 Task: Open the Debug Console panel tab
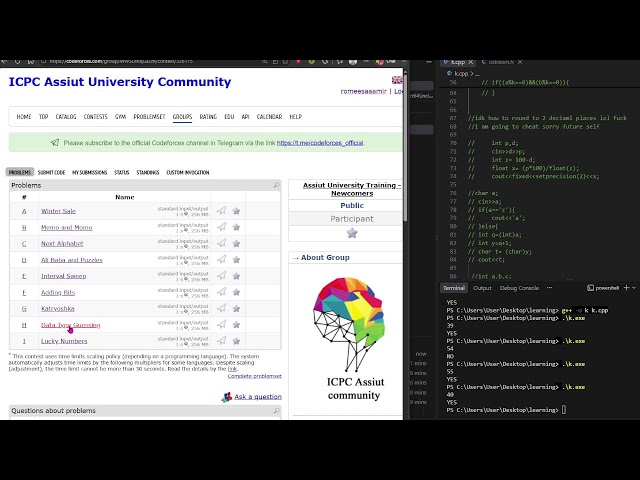pyautogui.click(x=519, y=288)
